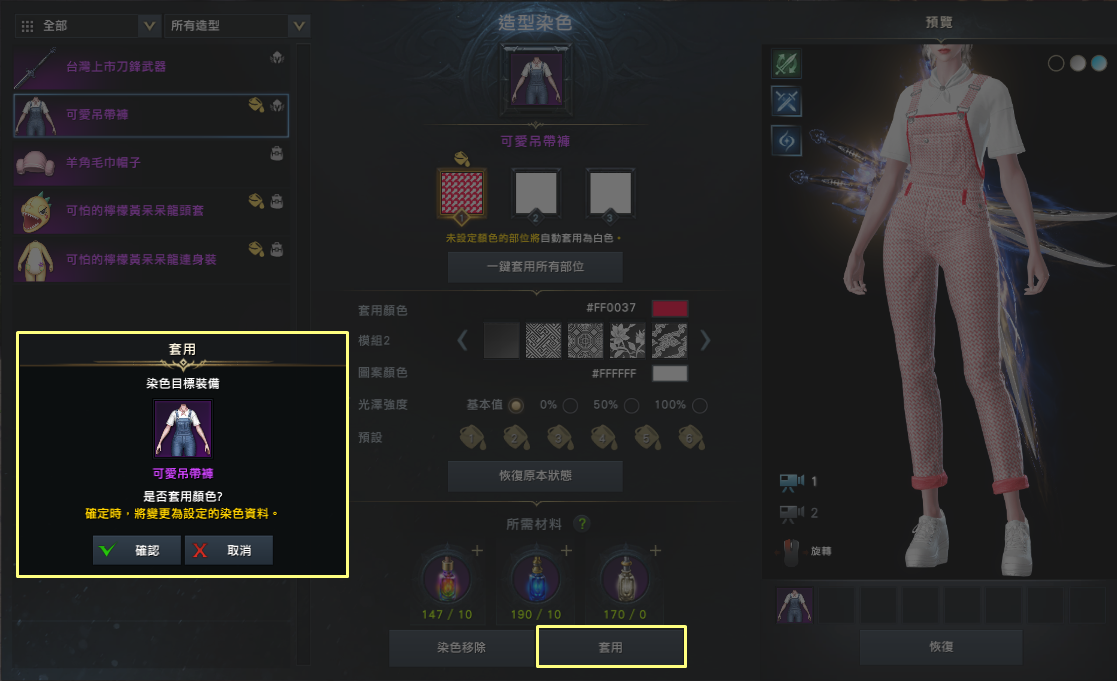
Task: Select the 50% gloss intensity radio button
Action: [x=631, y=405]
